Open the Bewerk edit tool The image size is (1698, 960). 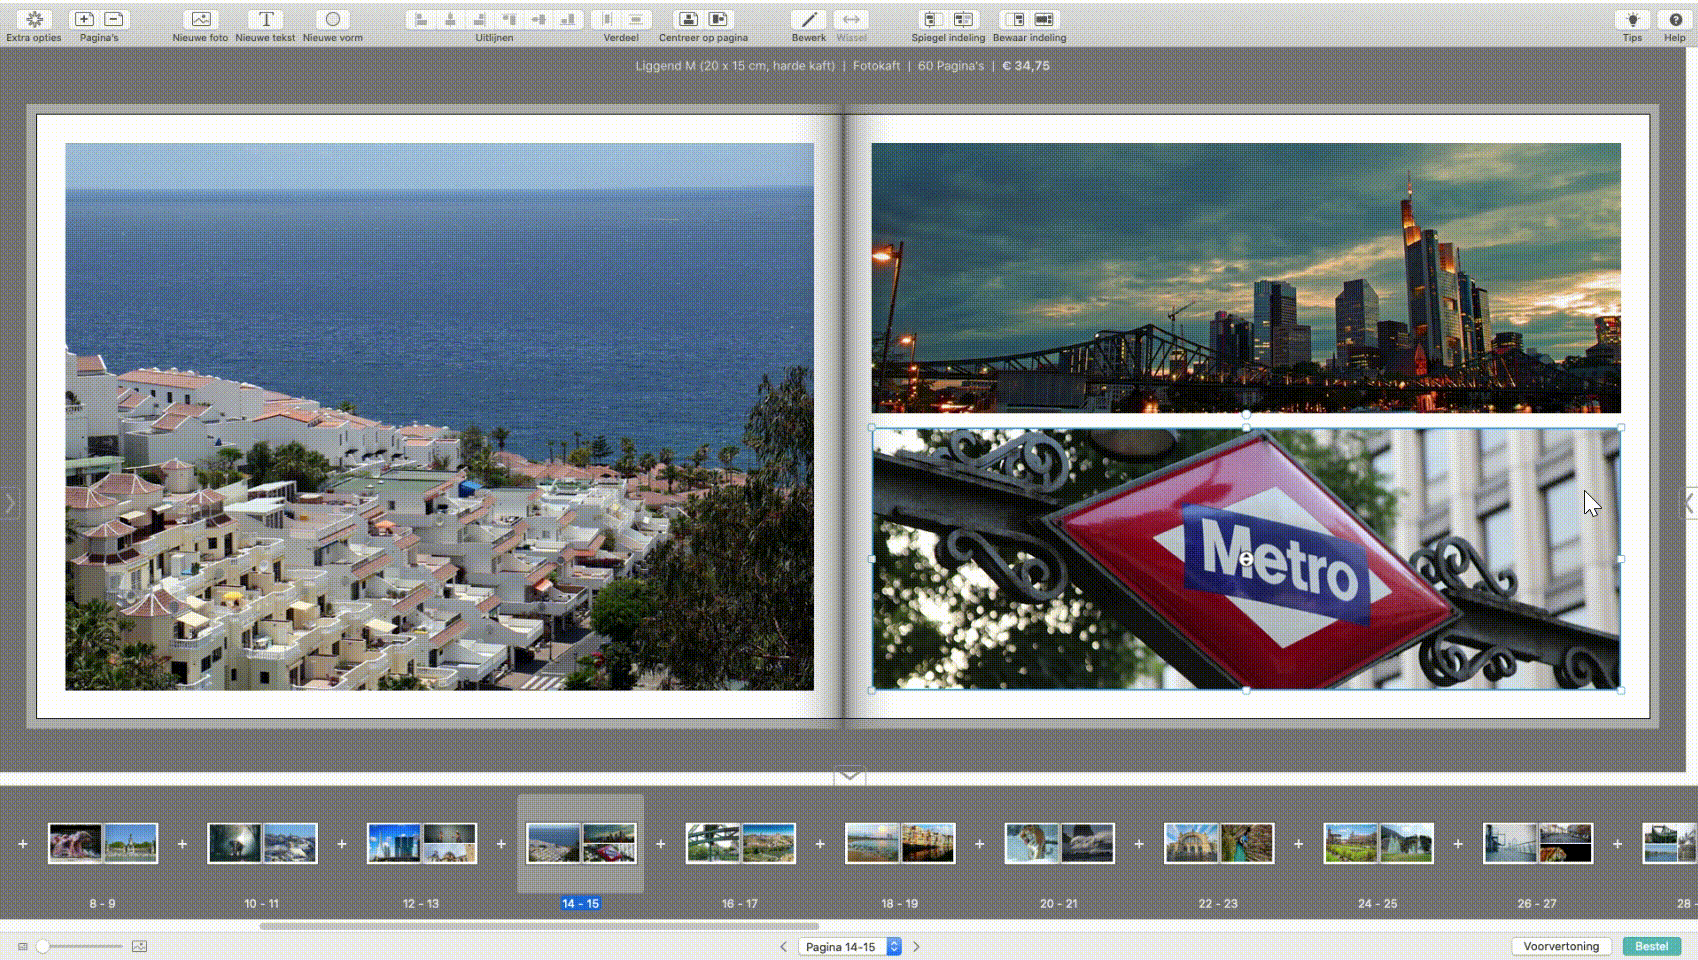click(x=809, y=19)
